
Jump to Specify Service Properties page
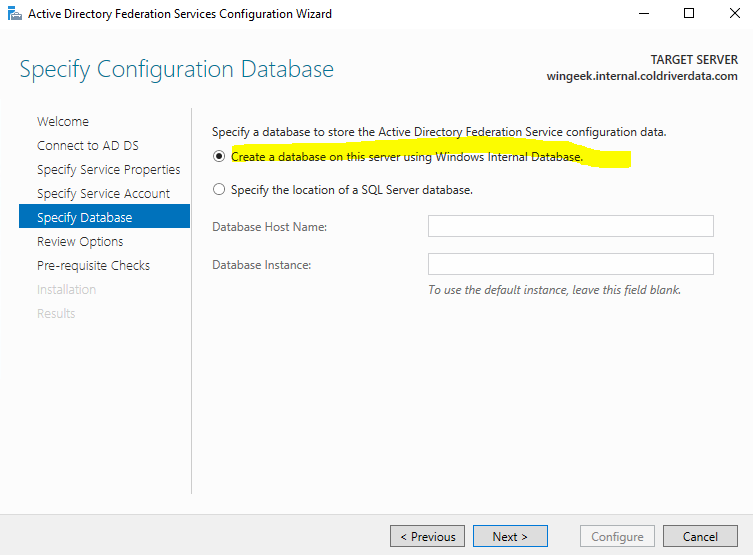tap(109, 169)
